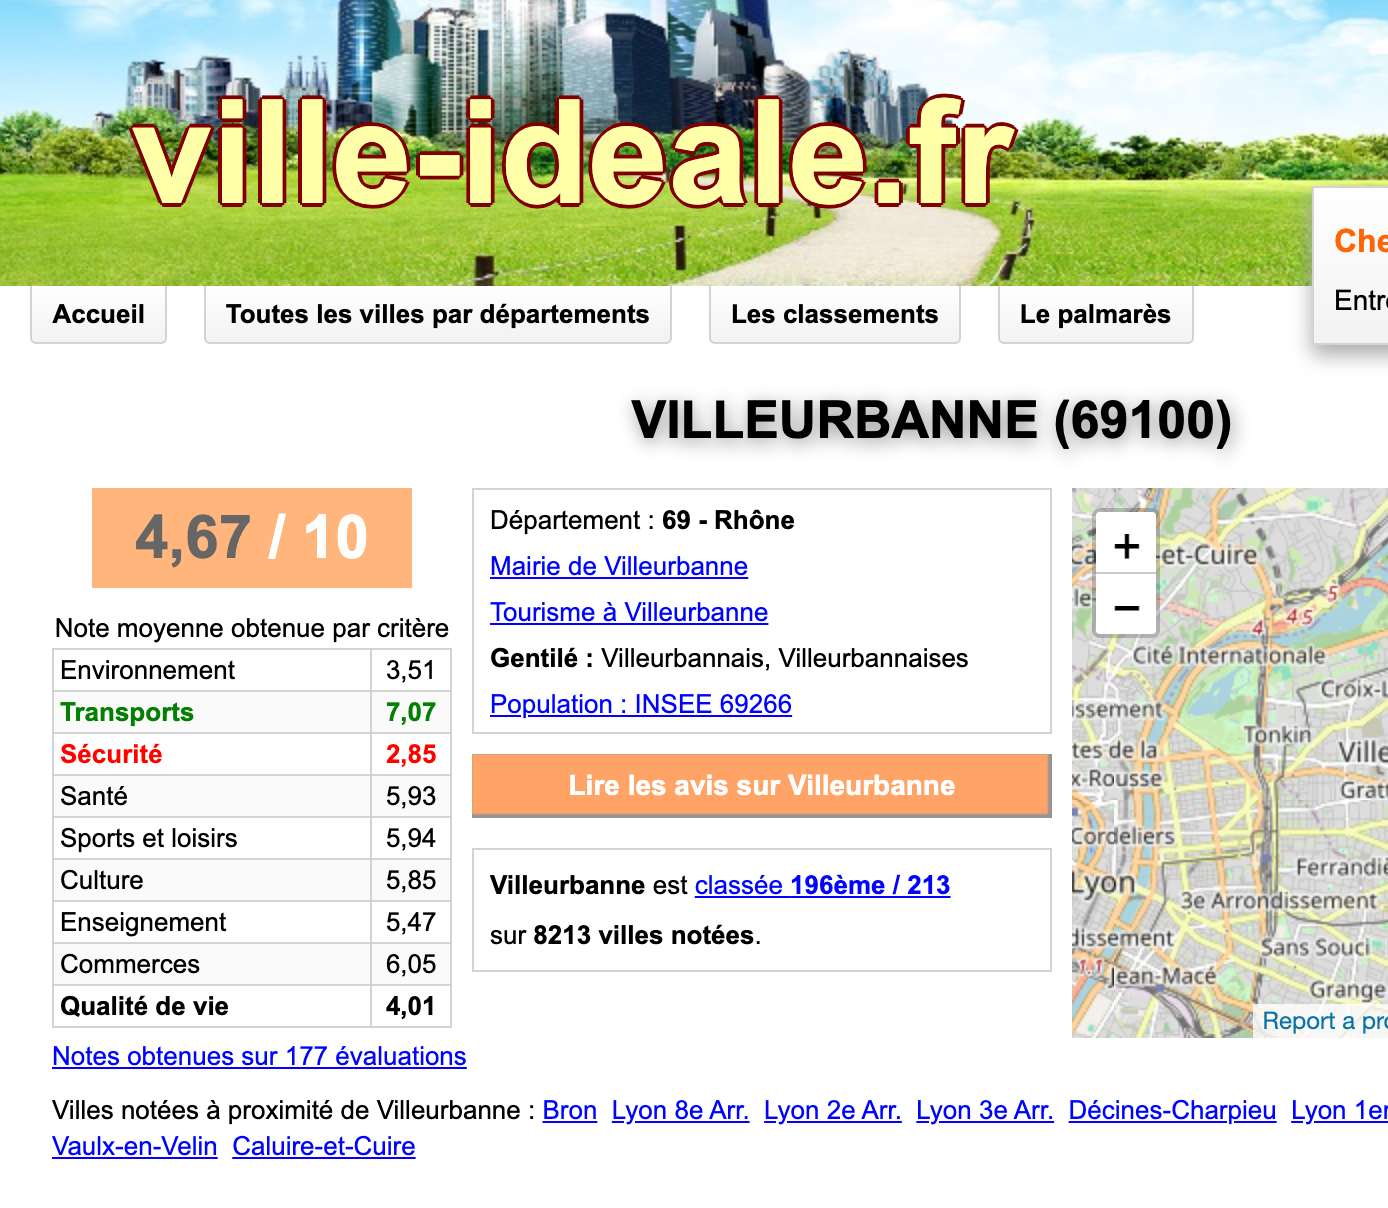Click the Sécurité rating row label
1388x1208 pixels.
[111, 754]
